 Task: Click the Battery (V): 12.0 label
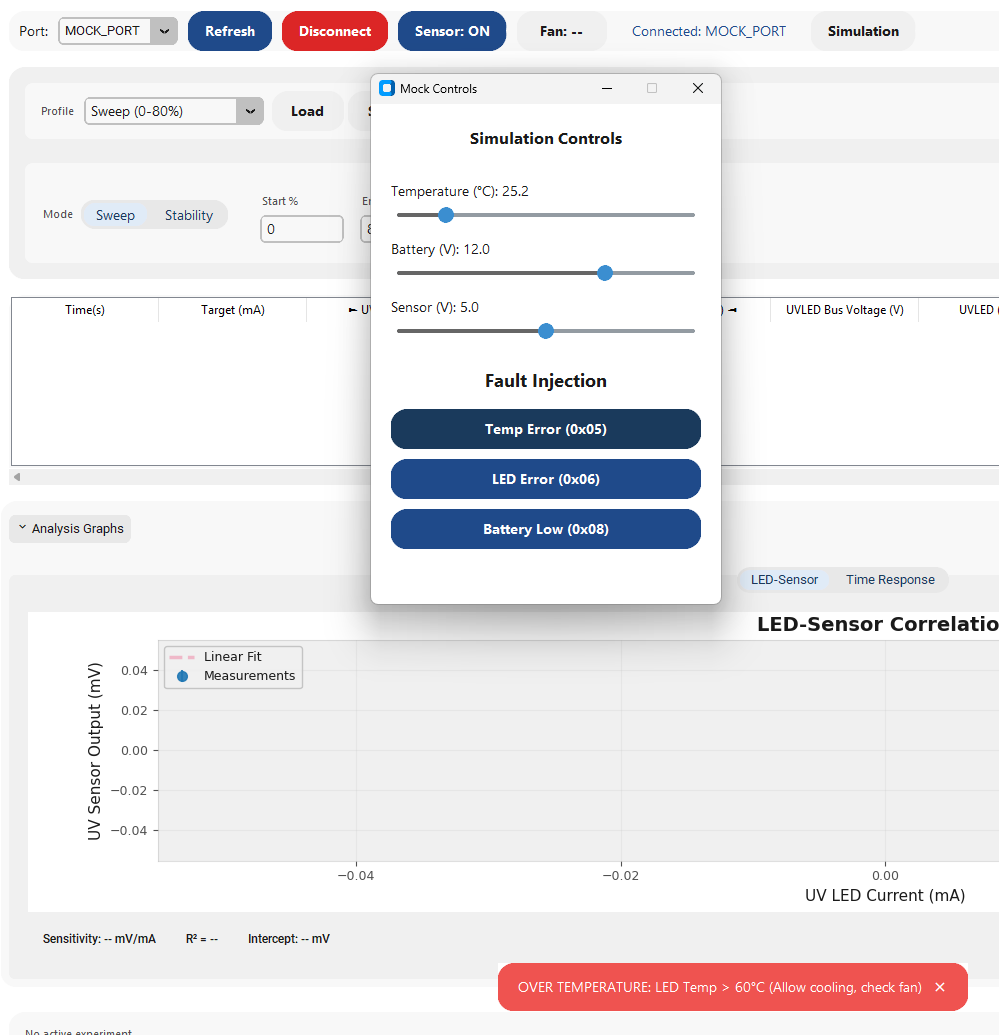pos(440,250)
